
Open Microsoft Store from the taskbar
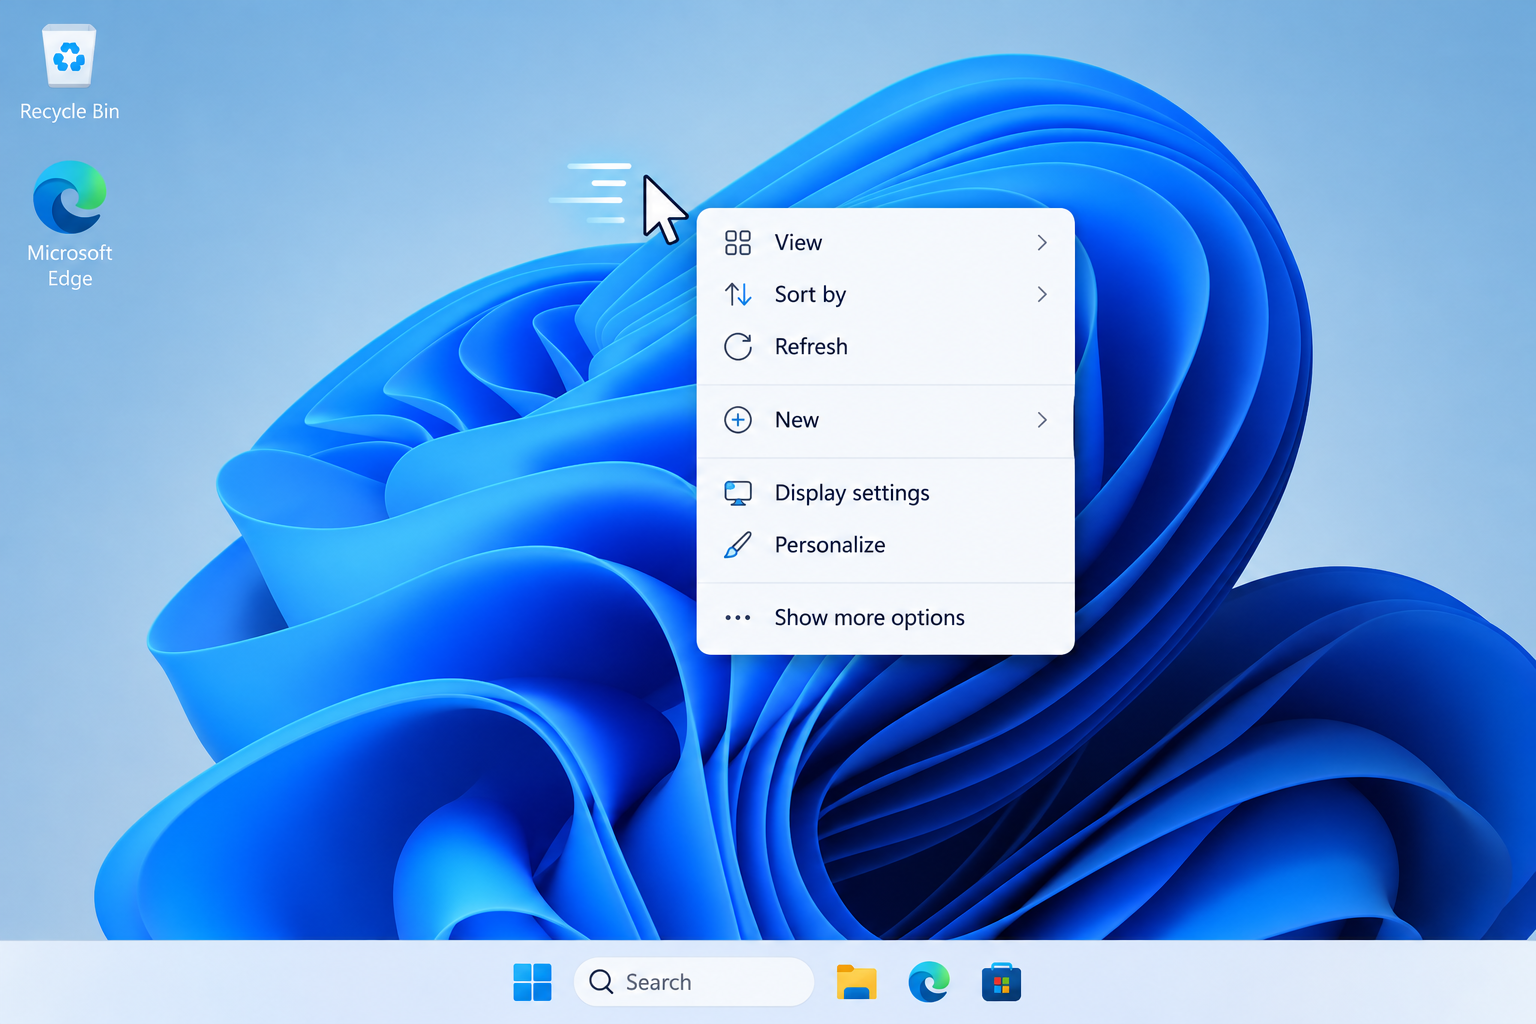point(1001,982)
